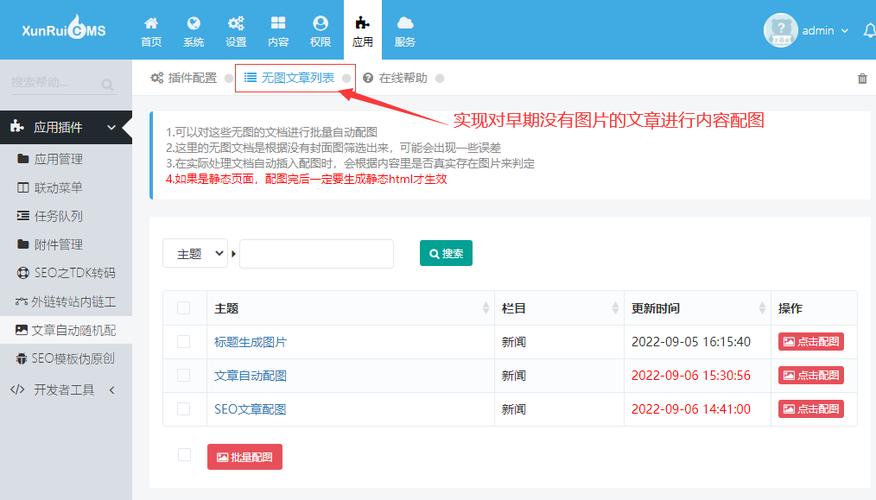Open the 首页 home icon in top navigation
Screen dimensions: 876x500
tap(151, 23)
